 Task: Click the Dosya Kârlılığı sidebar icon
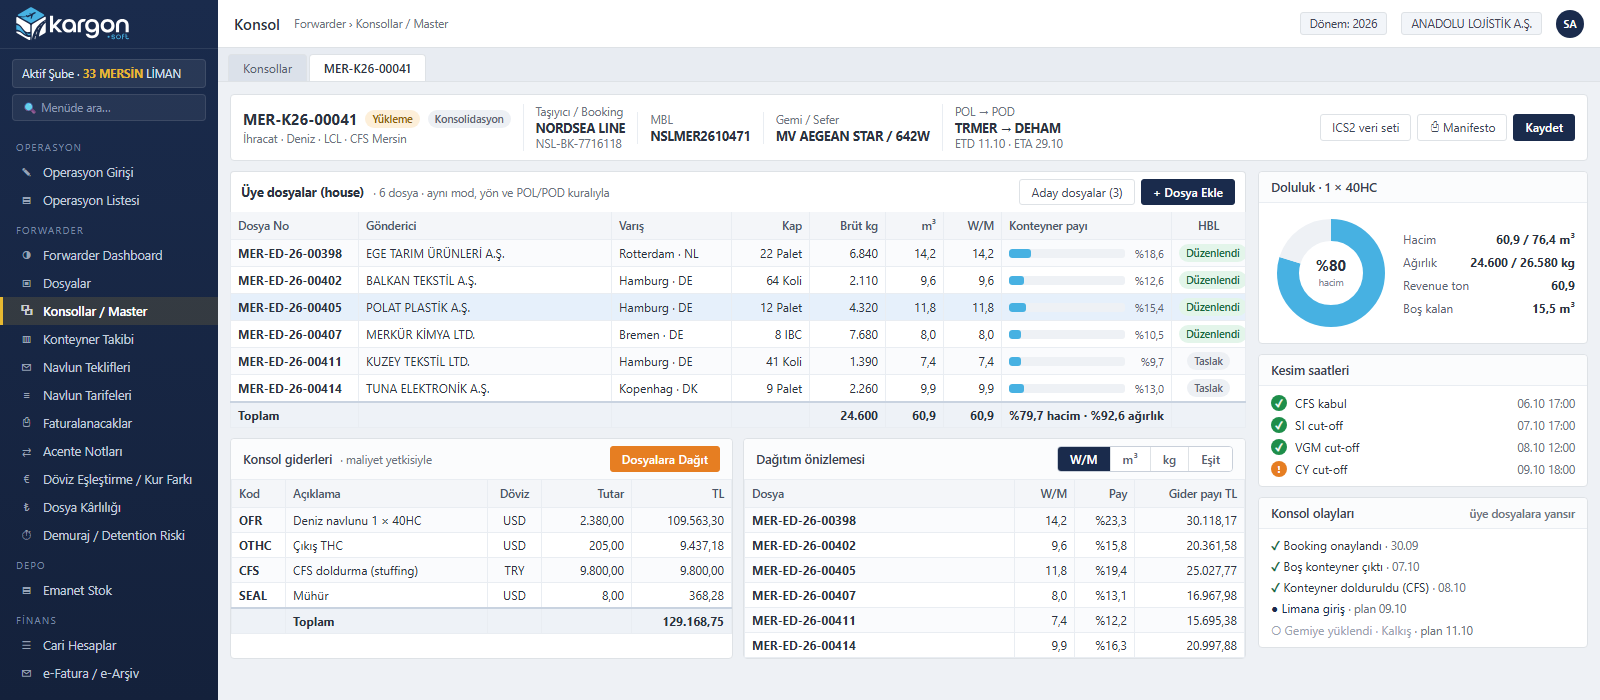click(27, 508)
